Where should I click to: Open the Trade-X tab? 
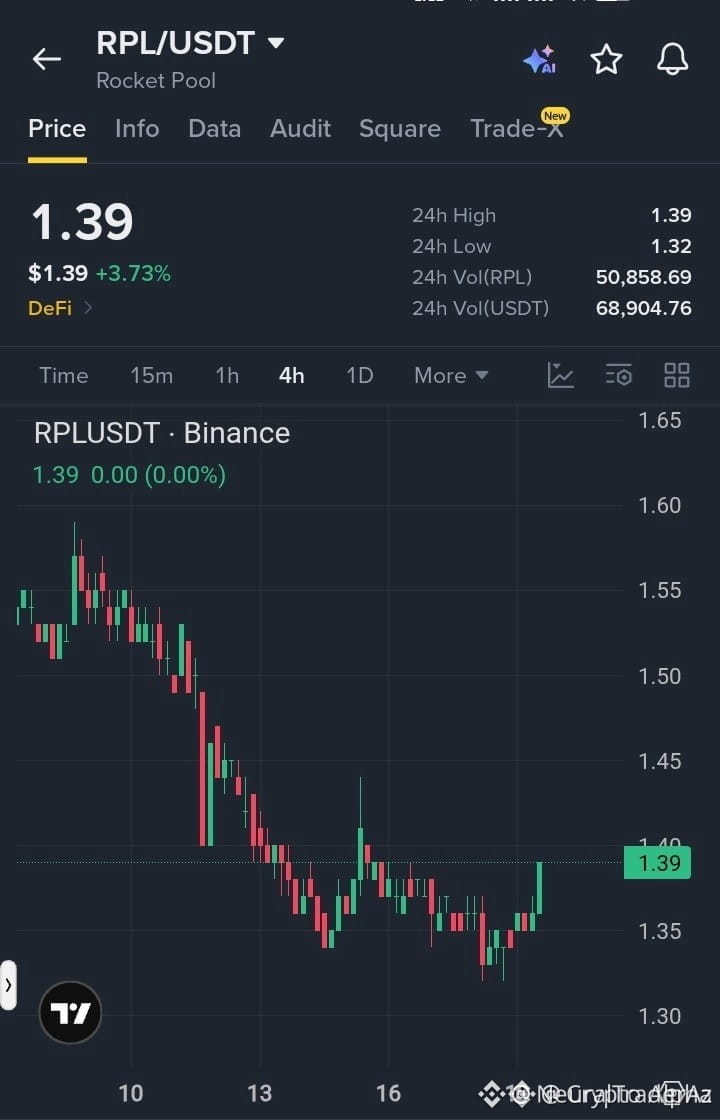(x=516, y=129)
